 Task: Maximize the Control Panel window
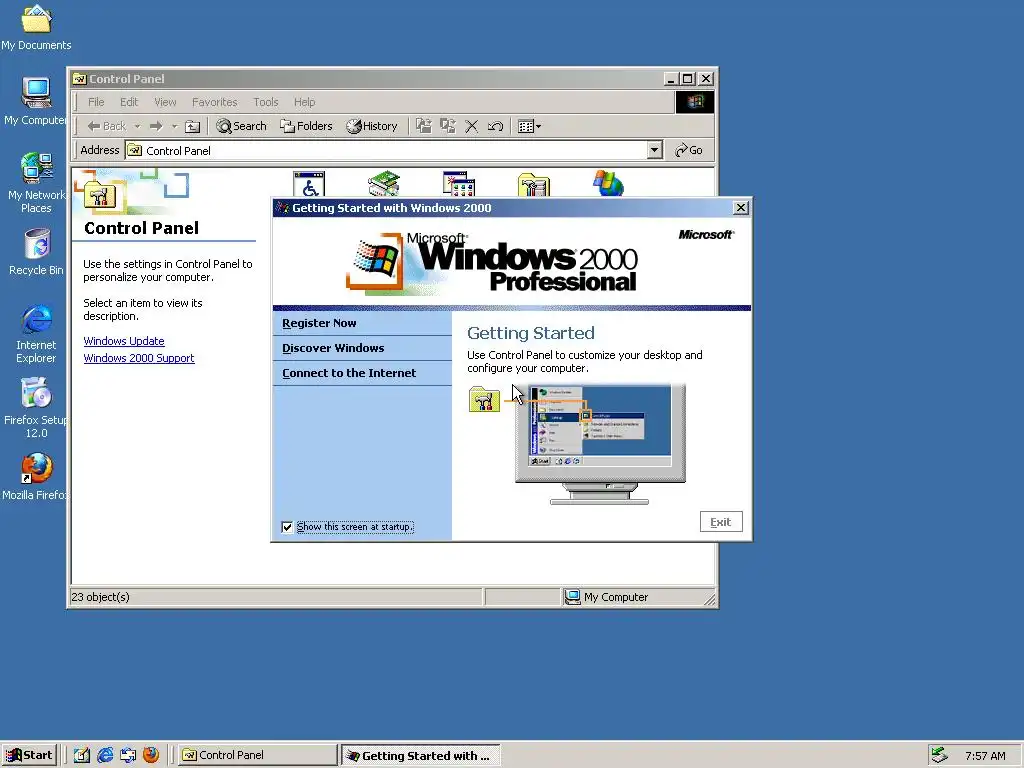(688, 79)
